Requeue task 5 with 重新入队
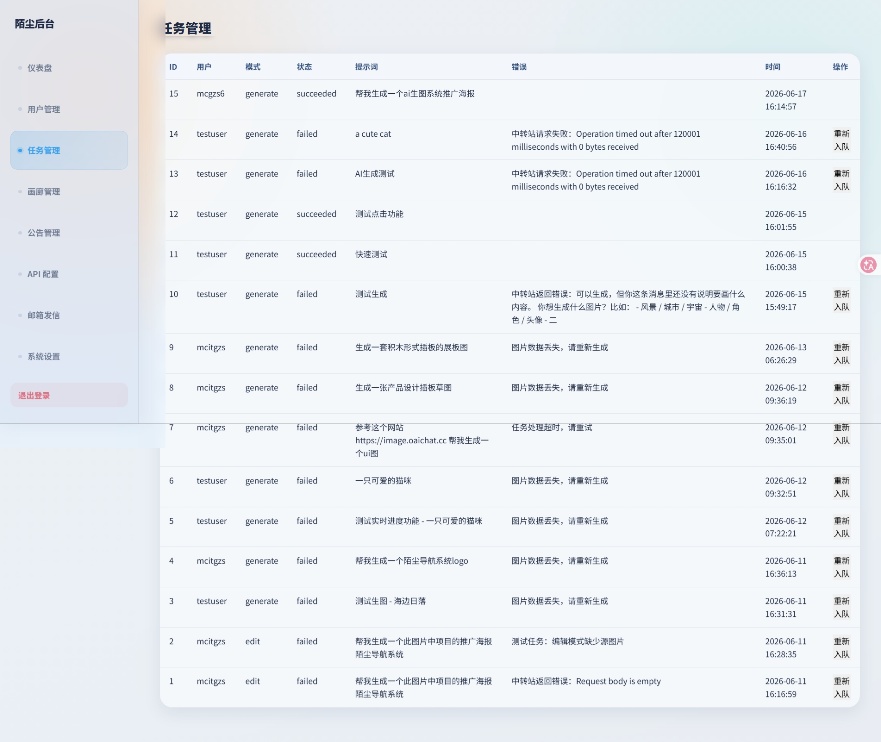Screen dimensions: 881x742 pos(841,527)
